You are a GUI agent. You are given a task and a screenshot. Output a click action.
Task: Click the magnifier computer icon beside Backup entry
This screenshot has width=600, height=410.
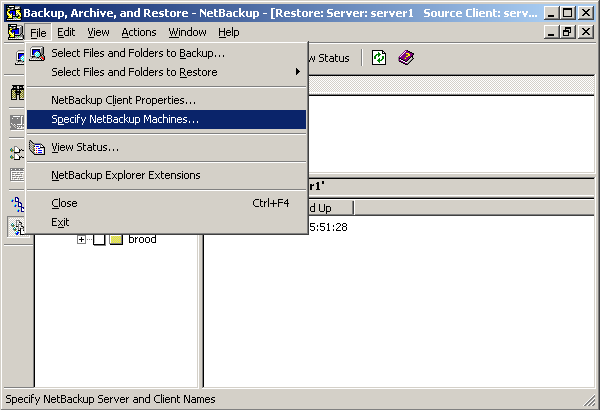coord(37,53)
